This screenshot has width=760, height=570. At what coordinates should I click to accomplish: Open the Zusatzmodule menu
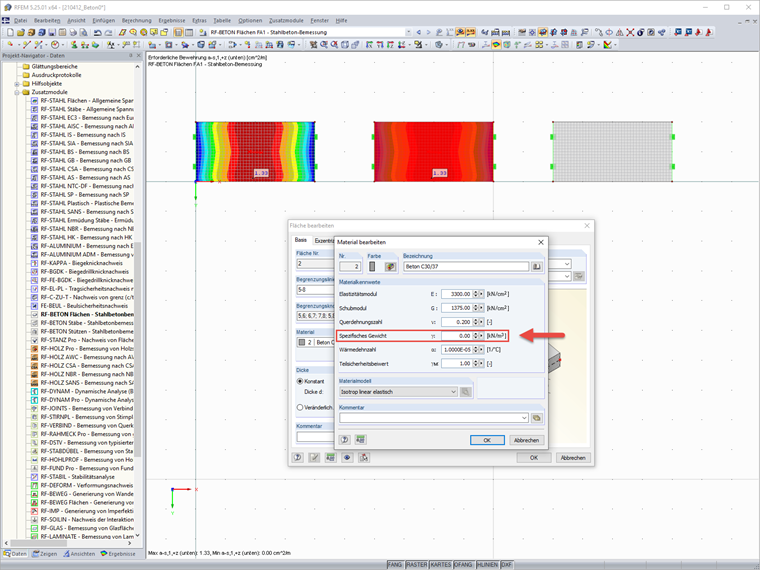point(285,20)
